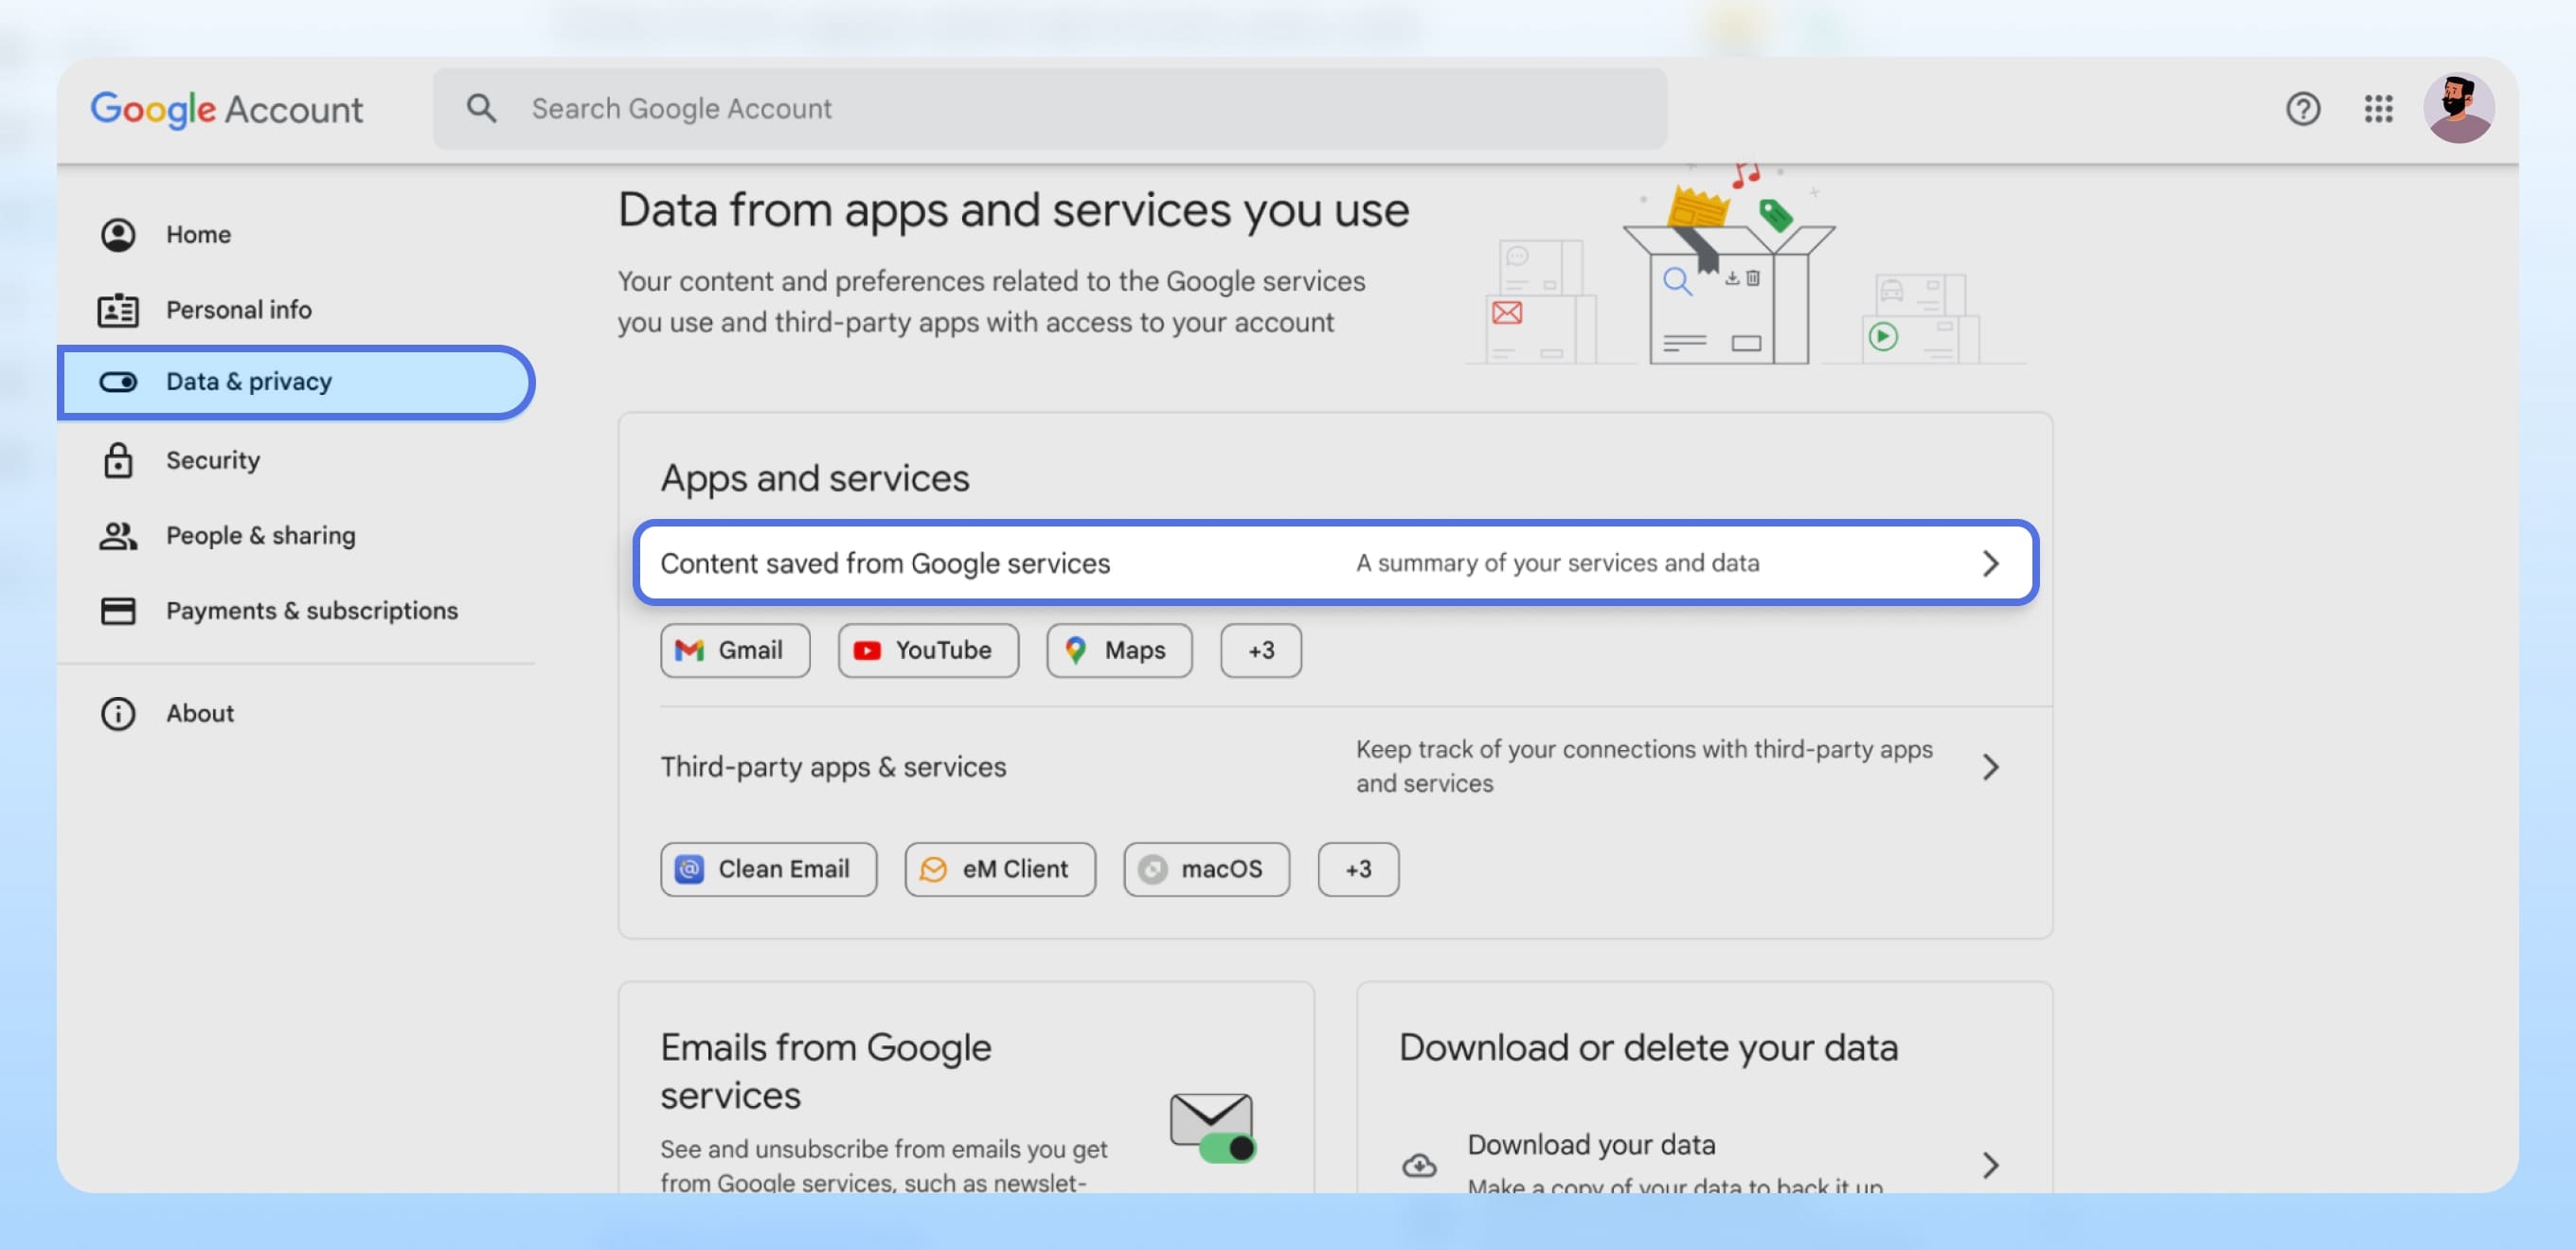Screen dimensions: 2576x1250
Task: Select Data & privacy menu item
Action: (x=296, y=382)
